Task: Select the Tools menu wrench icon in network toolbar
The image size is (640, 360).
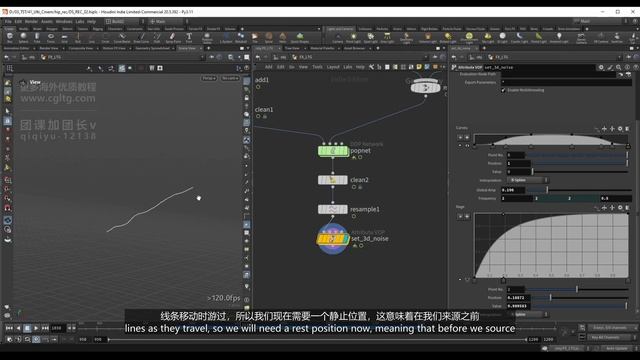Action: coord(371,67)
